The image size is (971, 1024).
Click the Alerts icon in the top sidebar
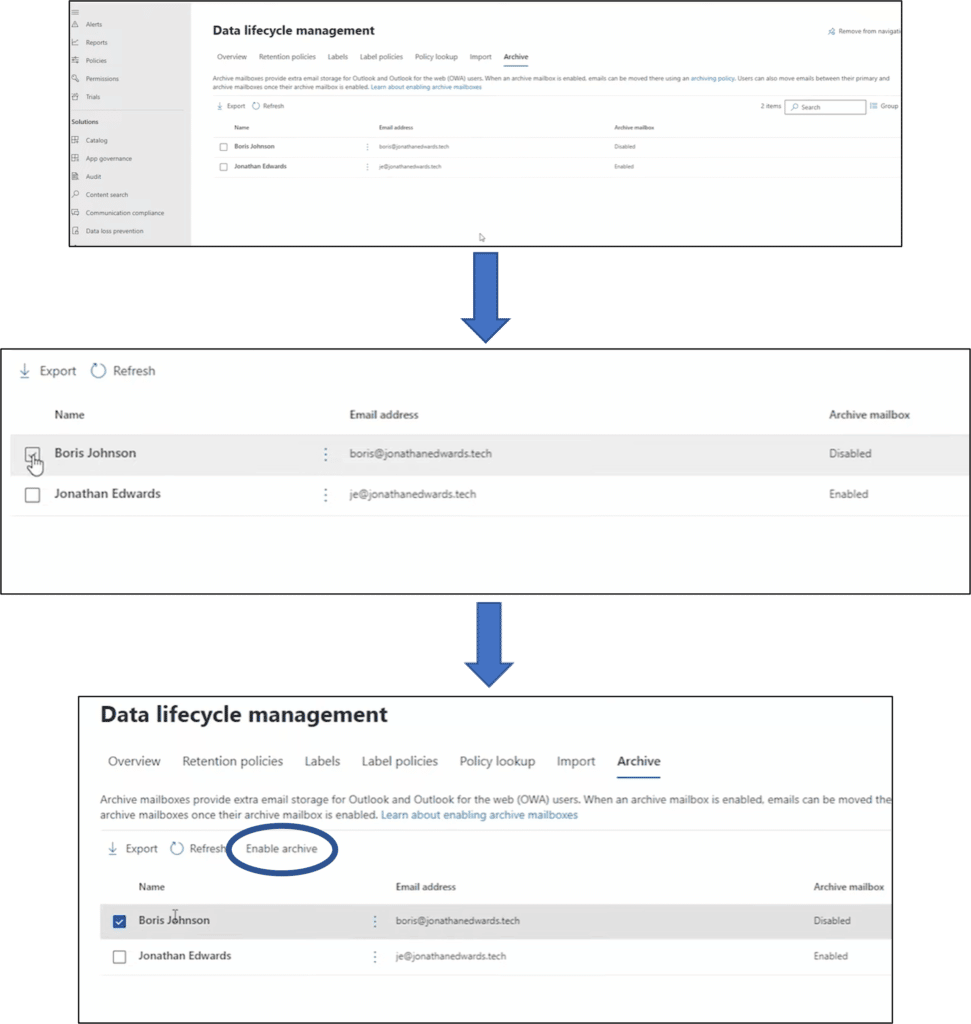(75, 24)
